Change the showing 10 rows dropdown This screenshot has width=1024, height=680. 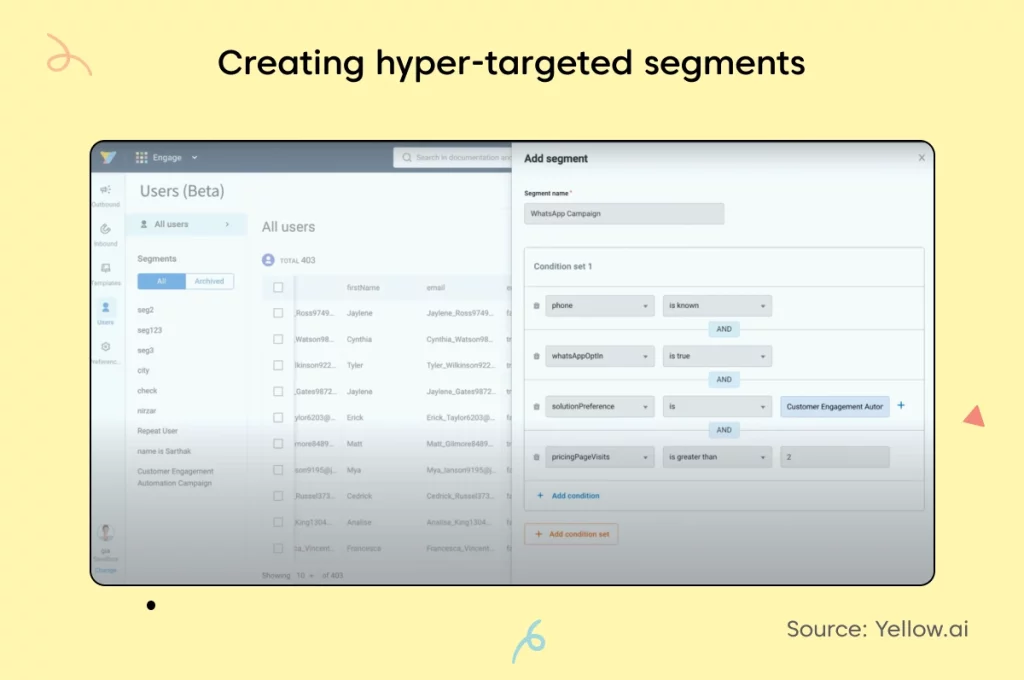tap(305, 575)
